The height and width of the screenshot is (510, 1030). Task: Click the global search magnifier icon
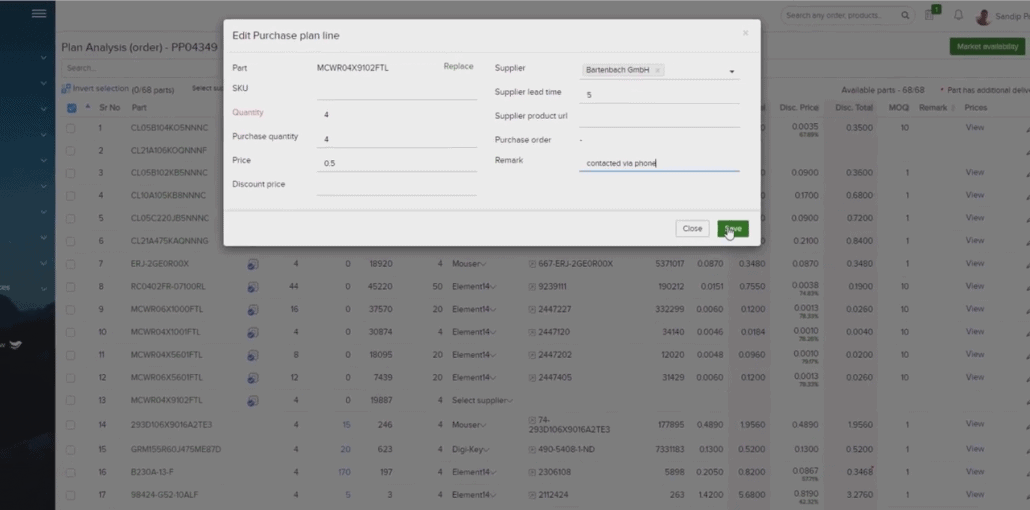pos(905,15)
